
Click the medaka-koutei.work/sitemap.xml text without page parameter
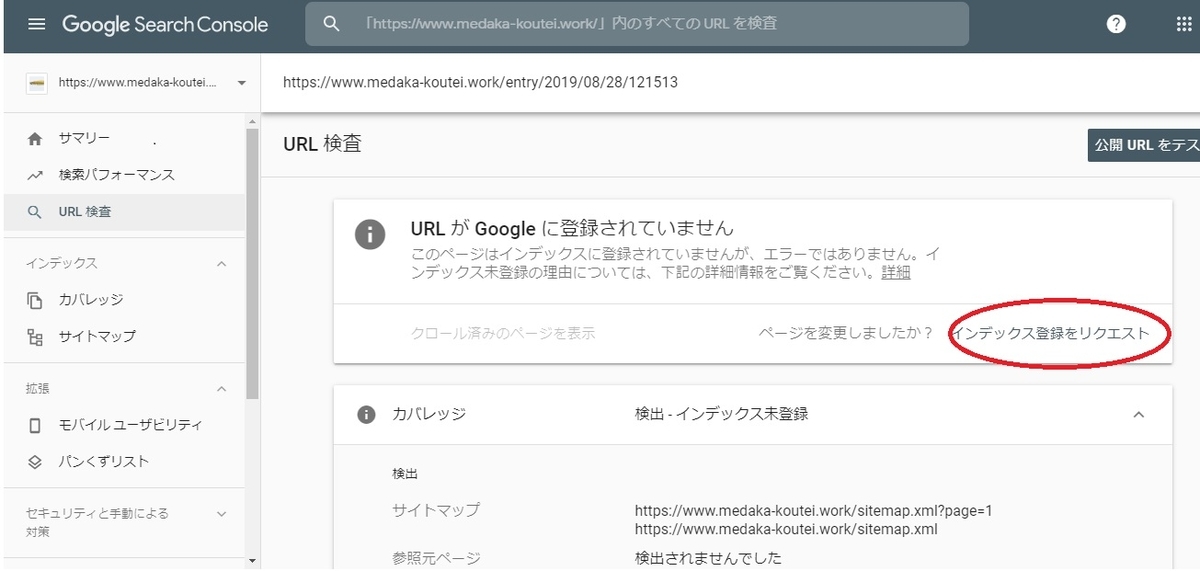click(786, 528)
